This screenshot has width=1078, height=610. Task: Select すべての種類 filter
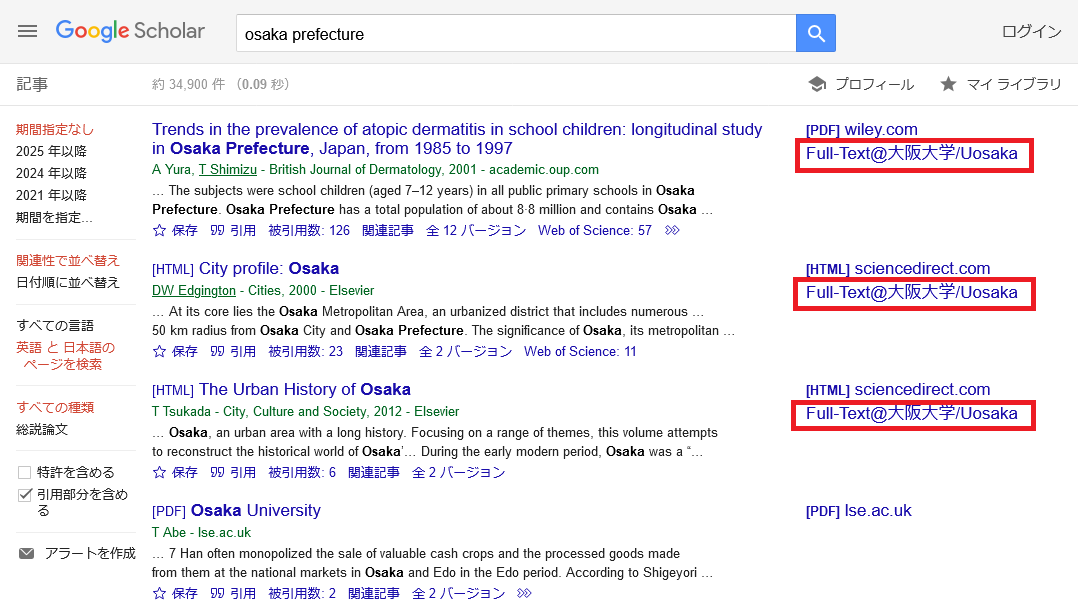pos(55,408)
